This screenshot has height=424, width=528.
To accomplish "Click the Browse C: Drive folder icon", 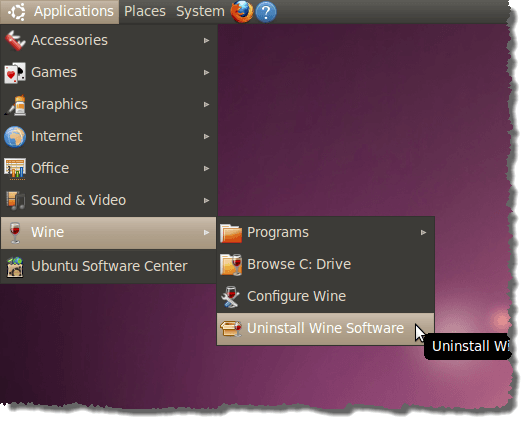I will 231,265.
